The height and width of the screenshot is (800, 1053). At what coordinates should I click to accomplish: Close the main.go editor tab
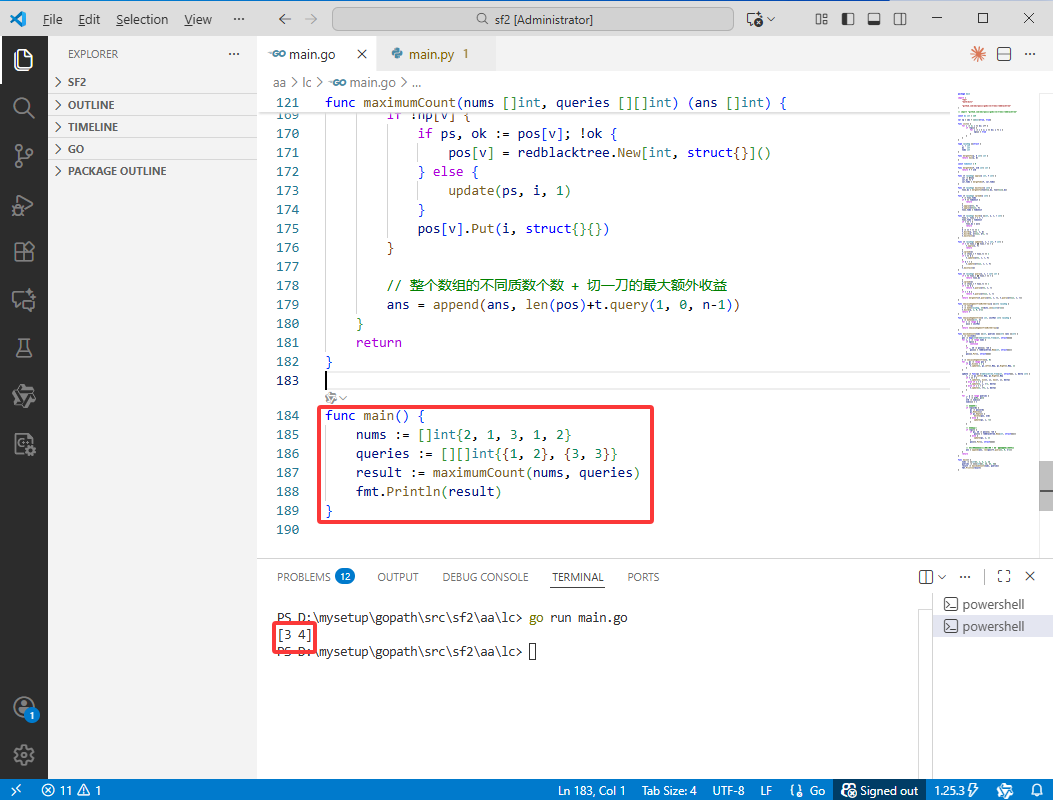(362, 54)
